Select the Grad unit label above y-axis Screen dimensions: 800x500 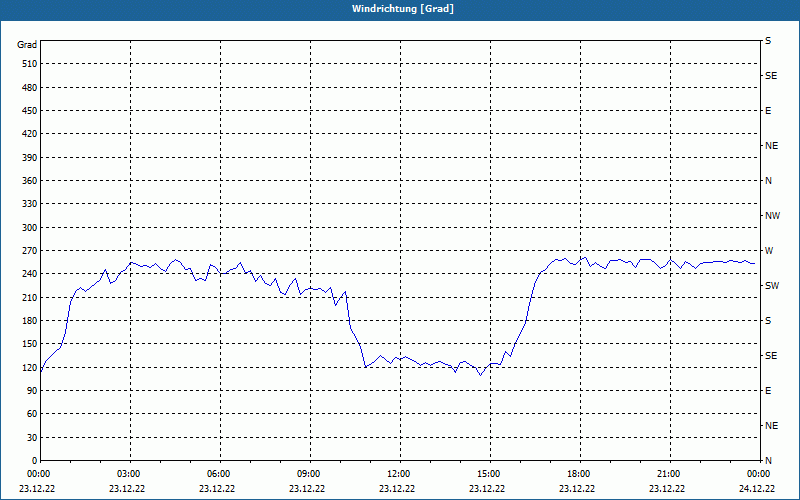[x=27, y=45]
